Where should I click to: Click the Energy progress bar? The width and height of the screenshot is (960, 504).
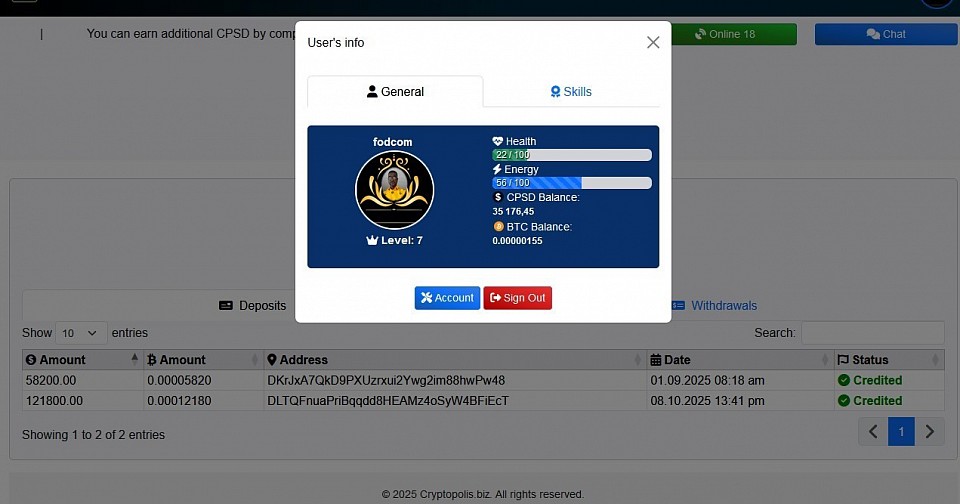pos(571,183)
